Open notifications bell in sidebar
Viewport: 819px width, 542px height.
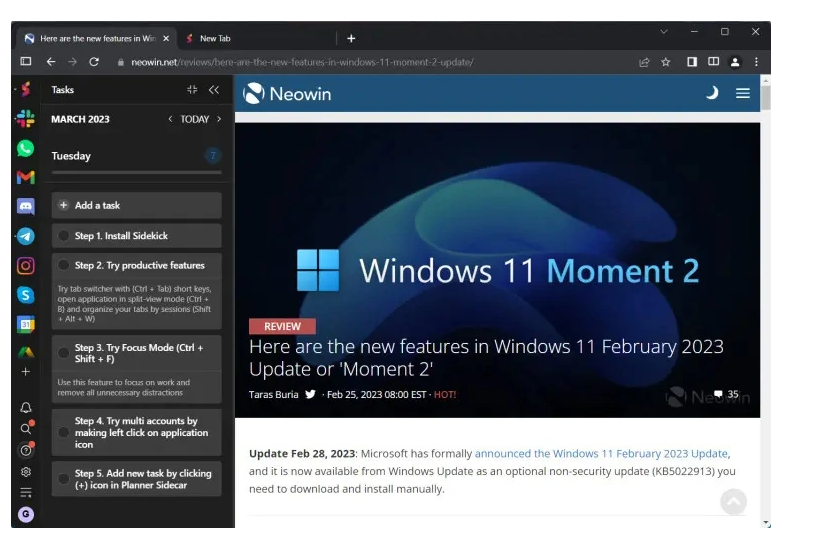[x=26, y=407]
